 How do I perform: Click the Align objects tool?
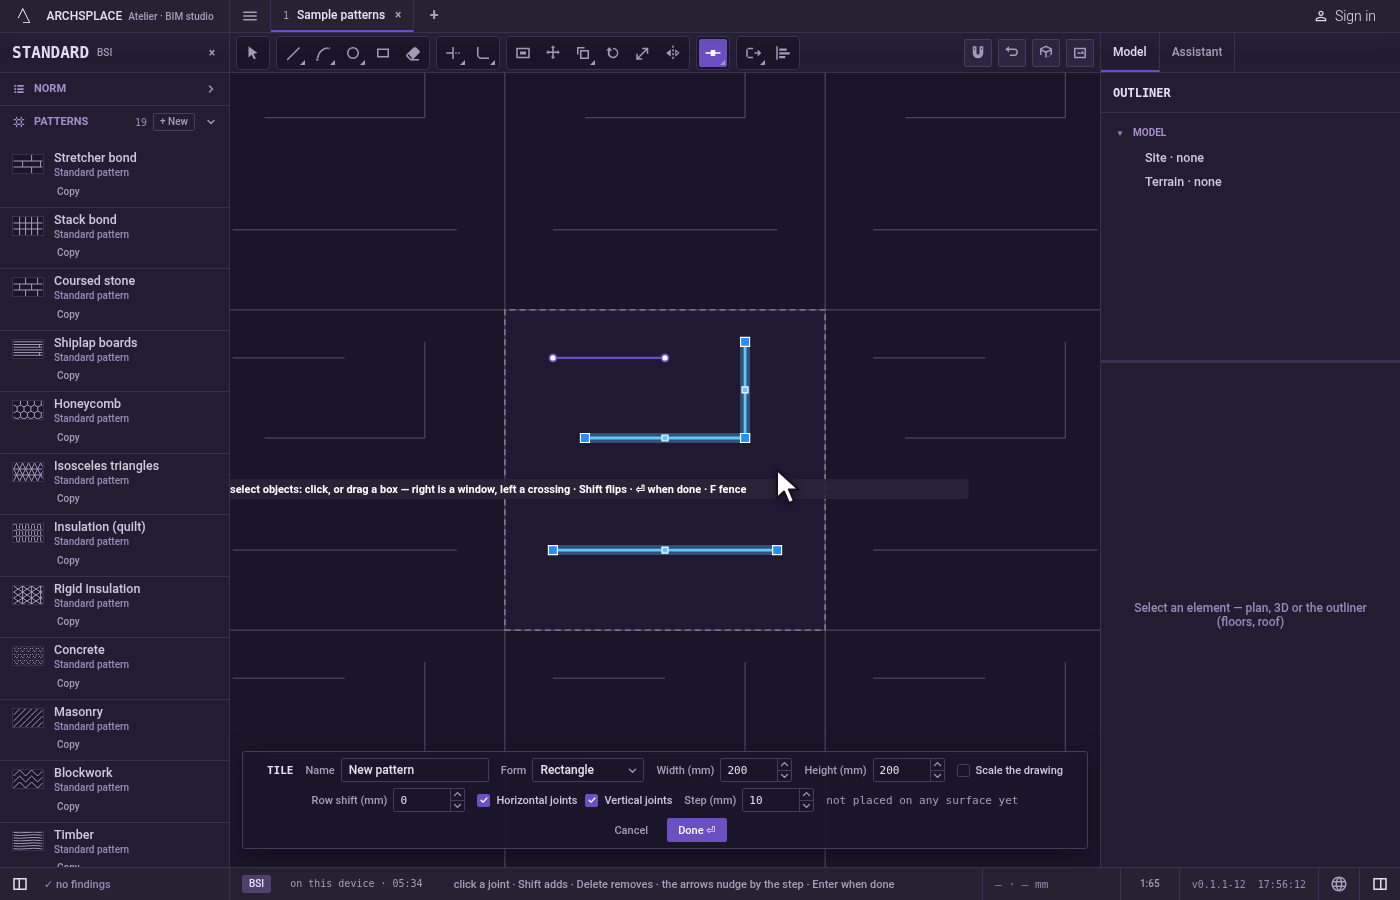tap(783, 53)
